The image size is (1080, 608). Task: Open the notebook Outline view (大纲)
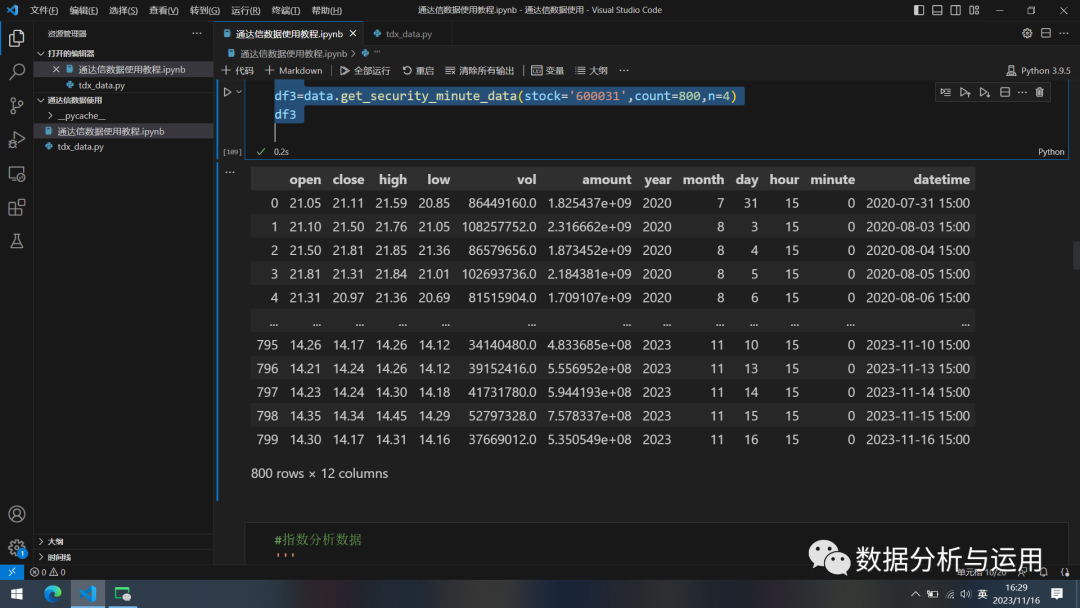point(590,70)
